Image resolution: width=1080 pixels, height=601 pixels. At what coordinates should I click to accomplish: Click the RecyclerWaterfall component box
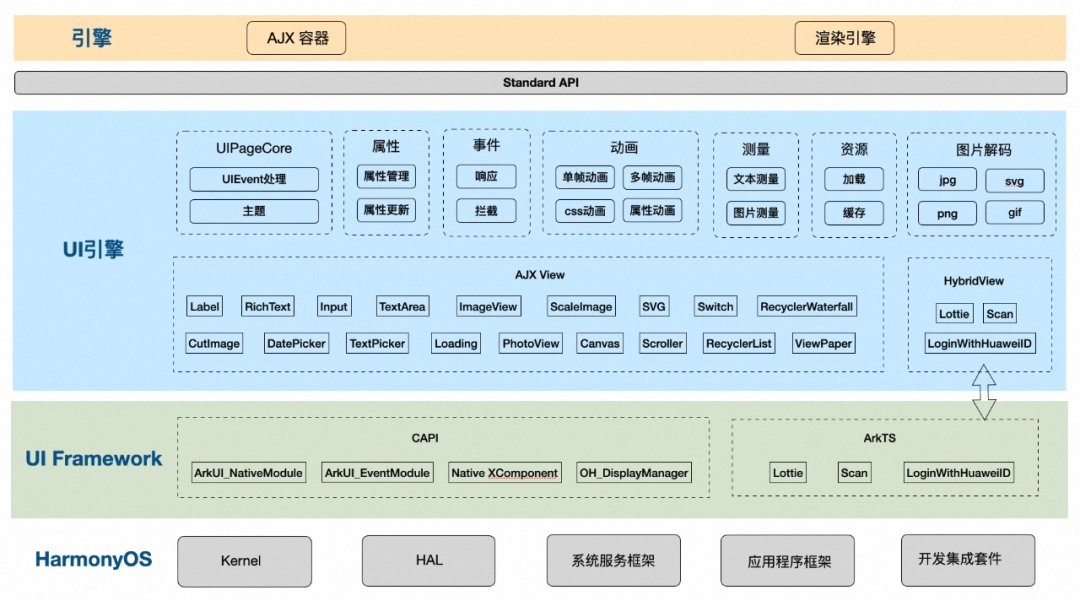[x=806, y=307]
